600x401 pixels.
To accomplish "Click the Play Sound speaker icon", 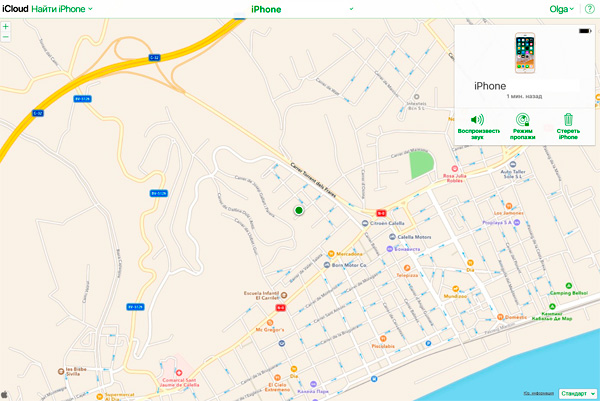I will [x=478, y=120].
